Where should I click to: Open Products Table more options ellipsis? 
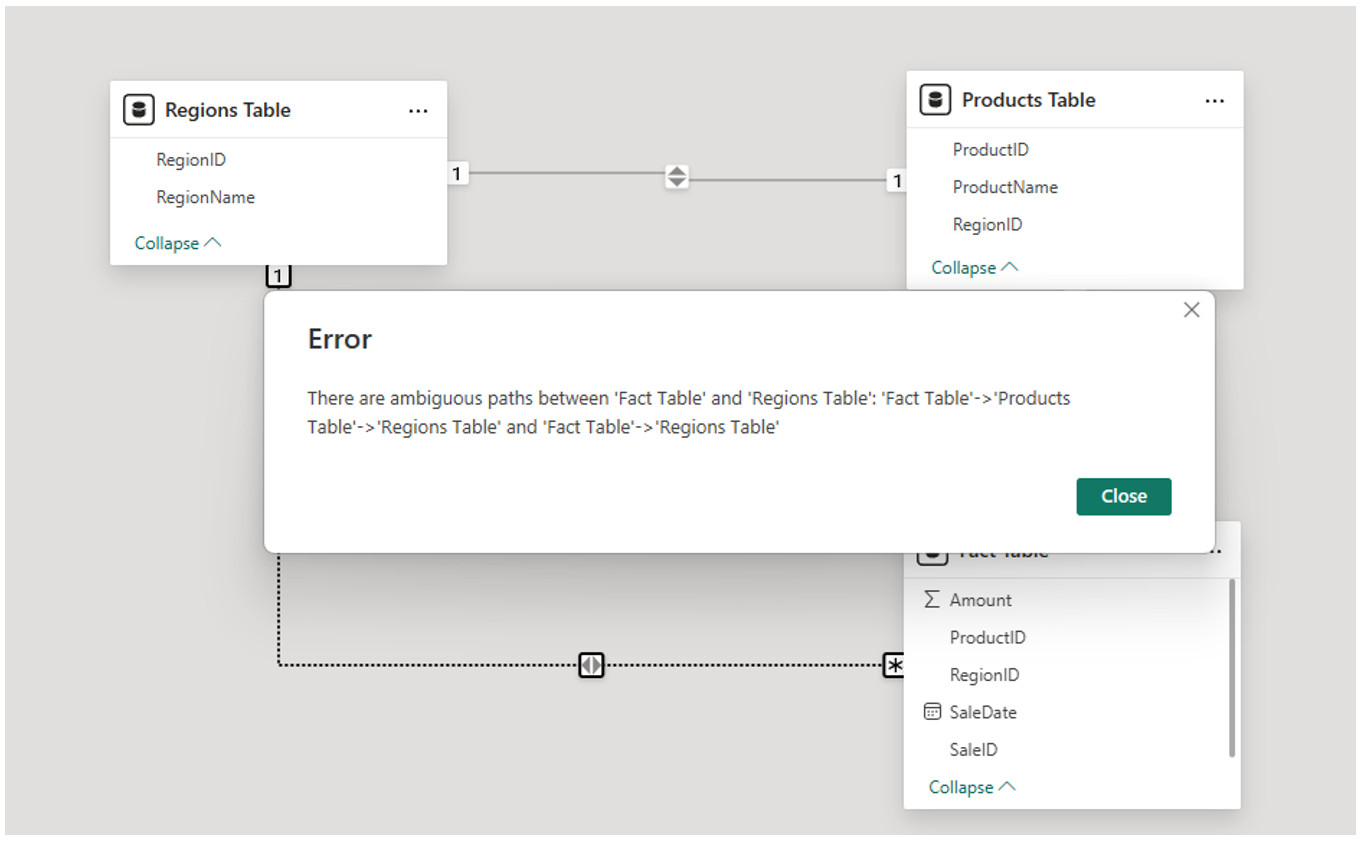tap(1214, 101)
